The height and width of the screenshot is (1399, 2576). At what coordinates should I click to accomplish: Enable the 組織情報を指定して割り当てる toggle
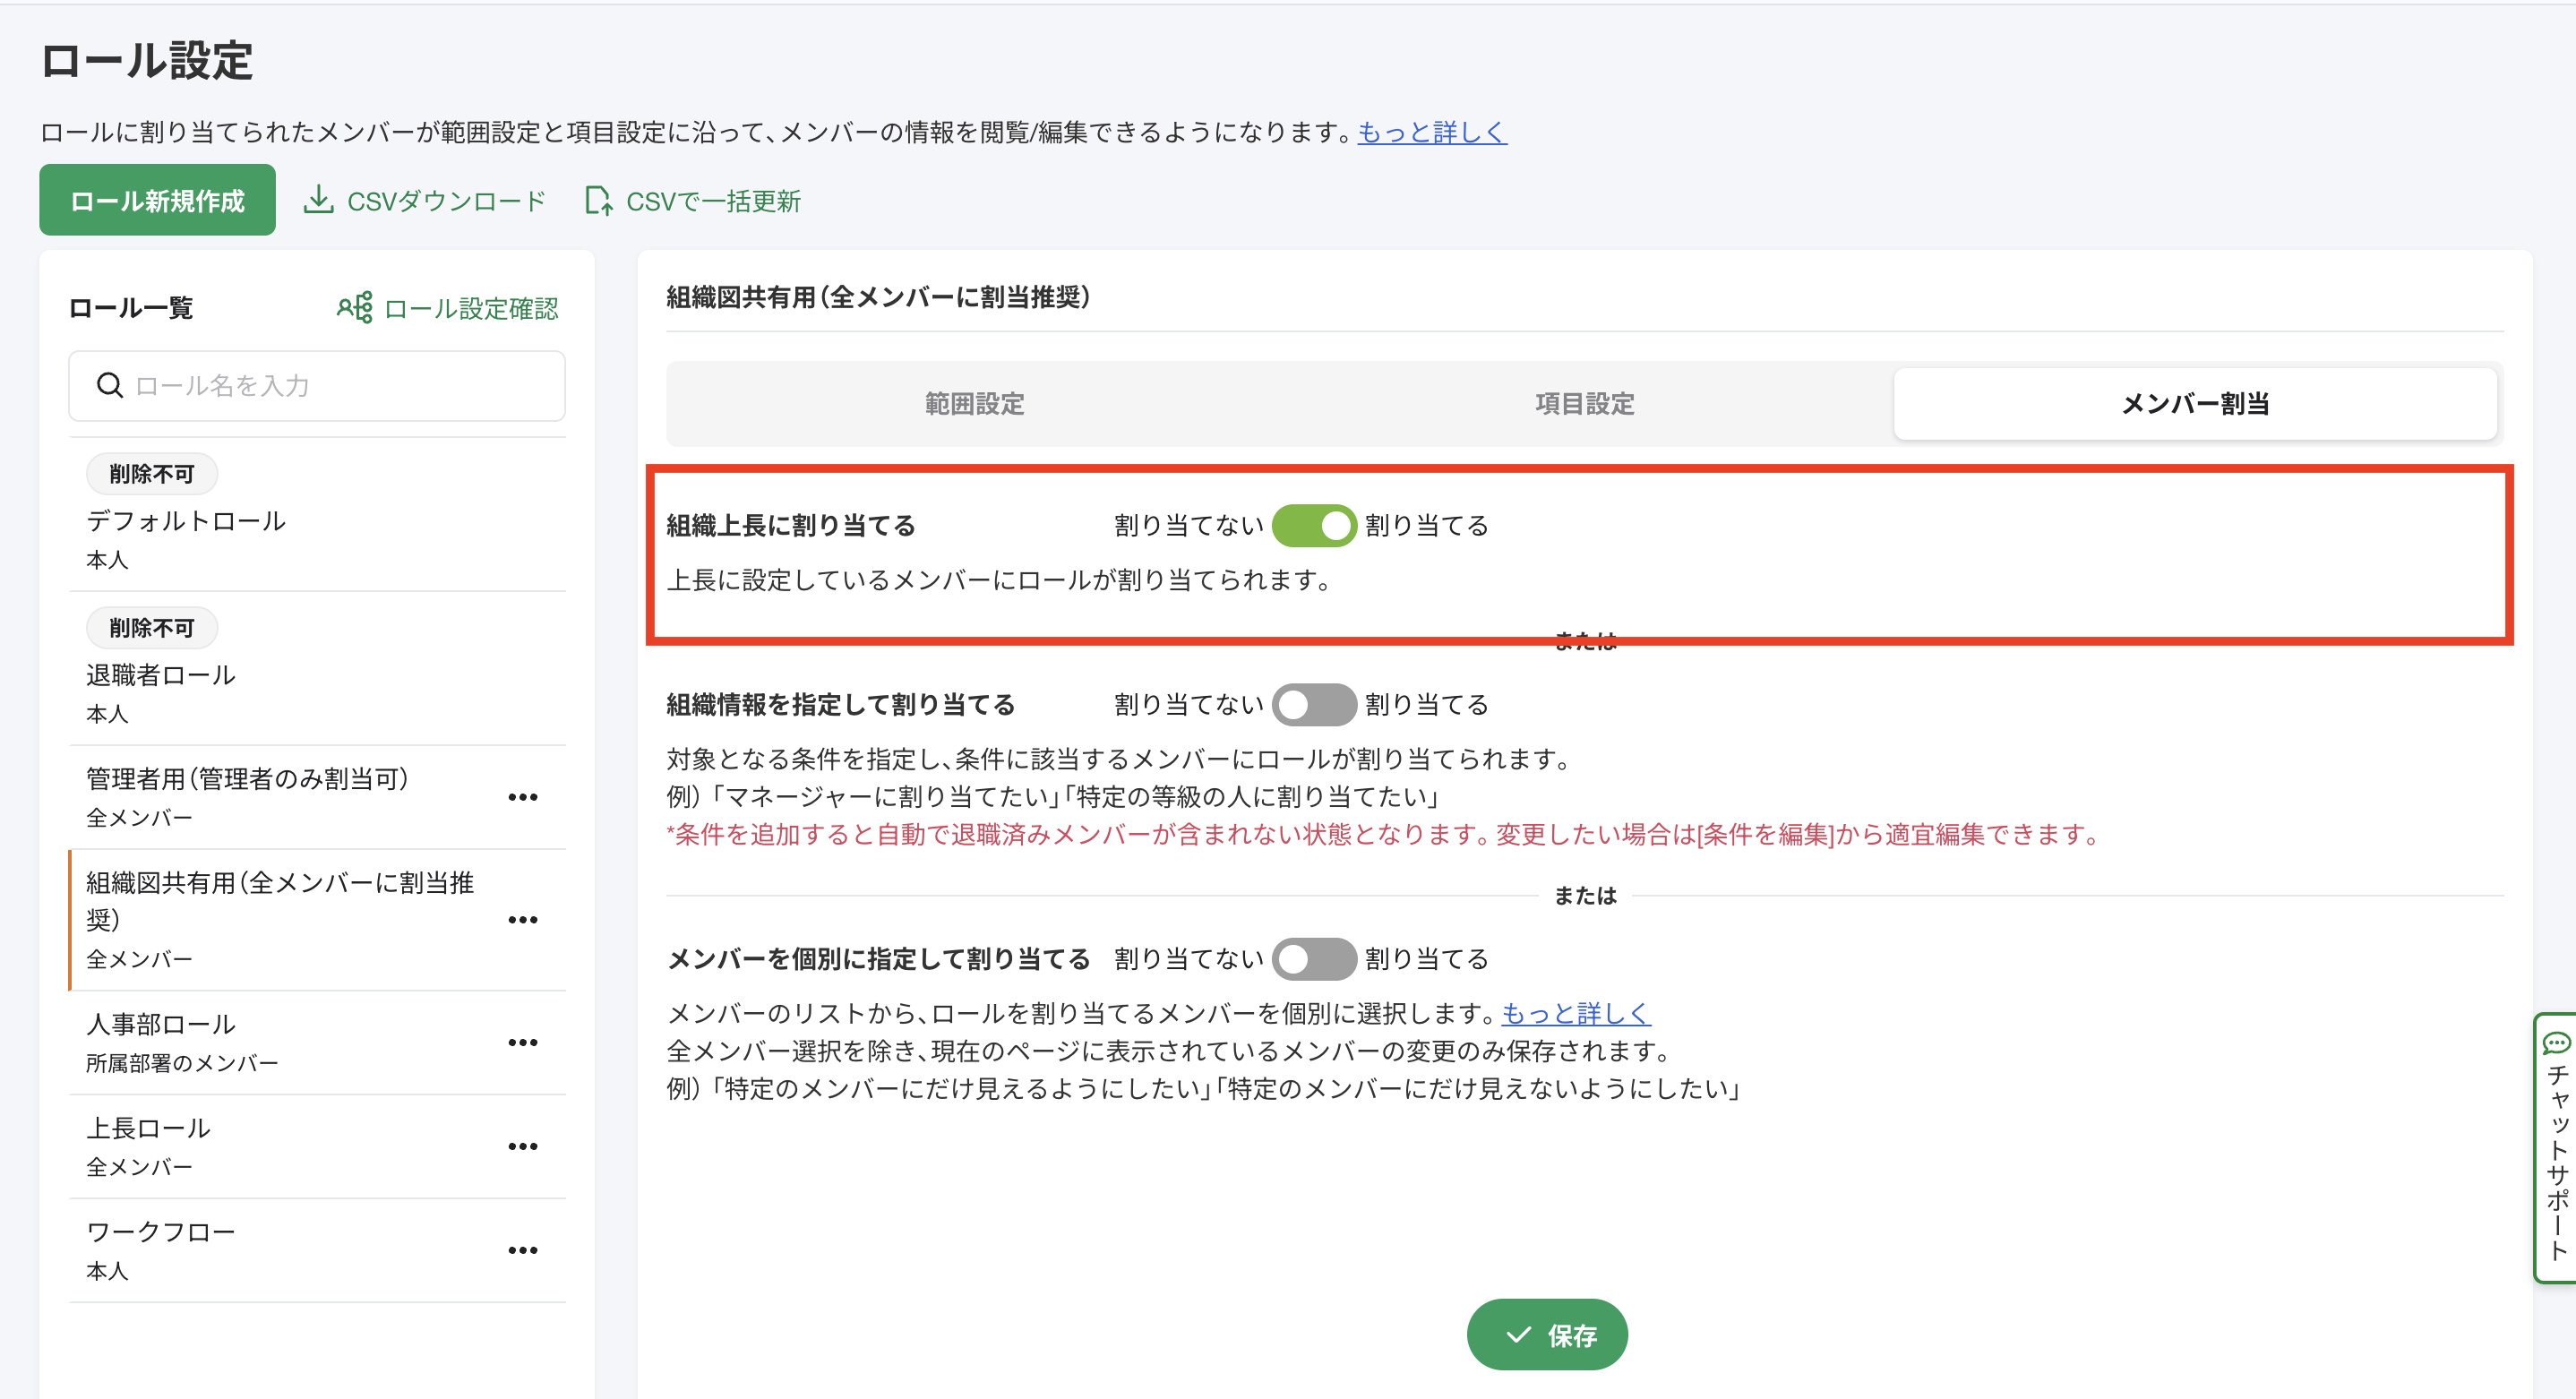1313,704
